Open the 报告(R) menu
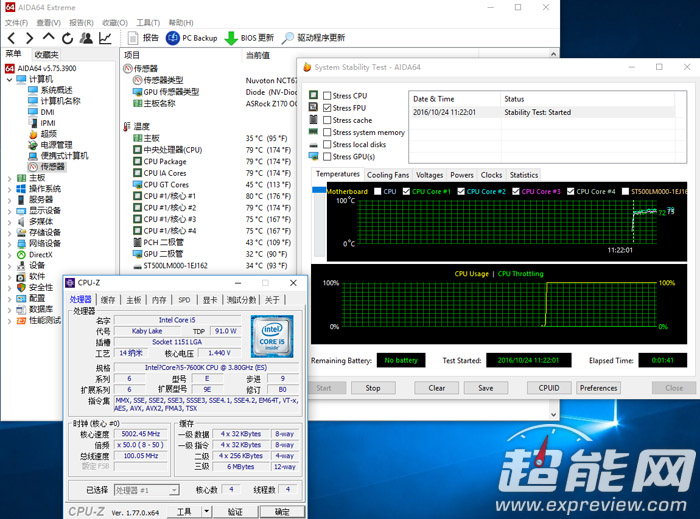Image resolution: width=700 pixels, height=519 pixels. coord(81,23)
